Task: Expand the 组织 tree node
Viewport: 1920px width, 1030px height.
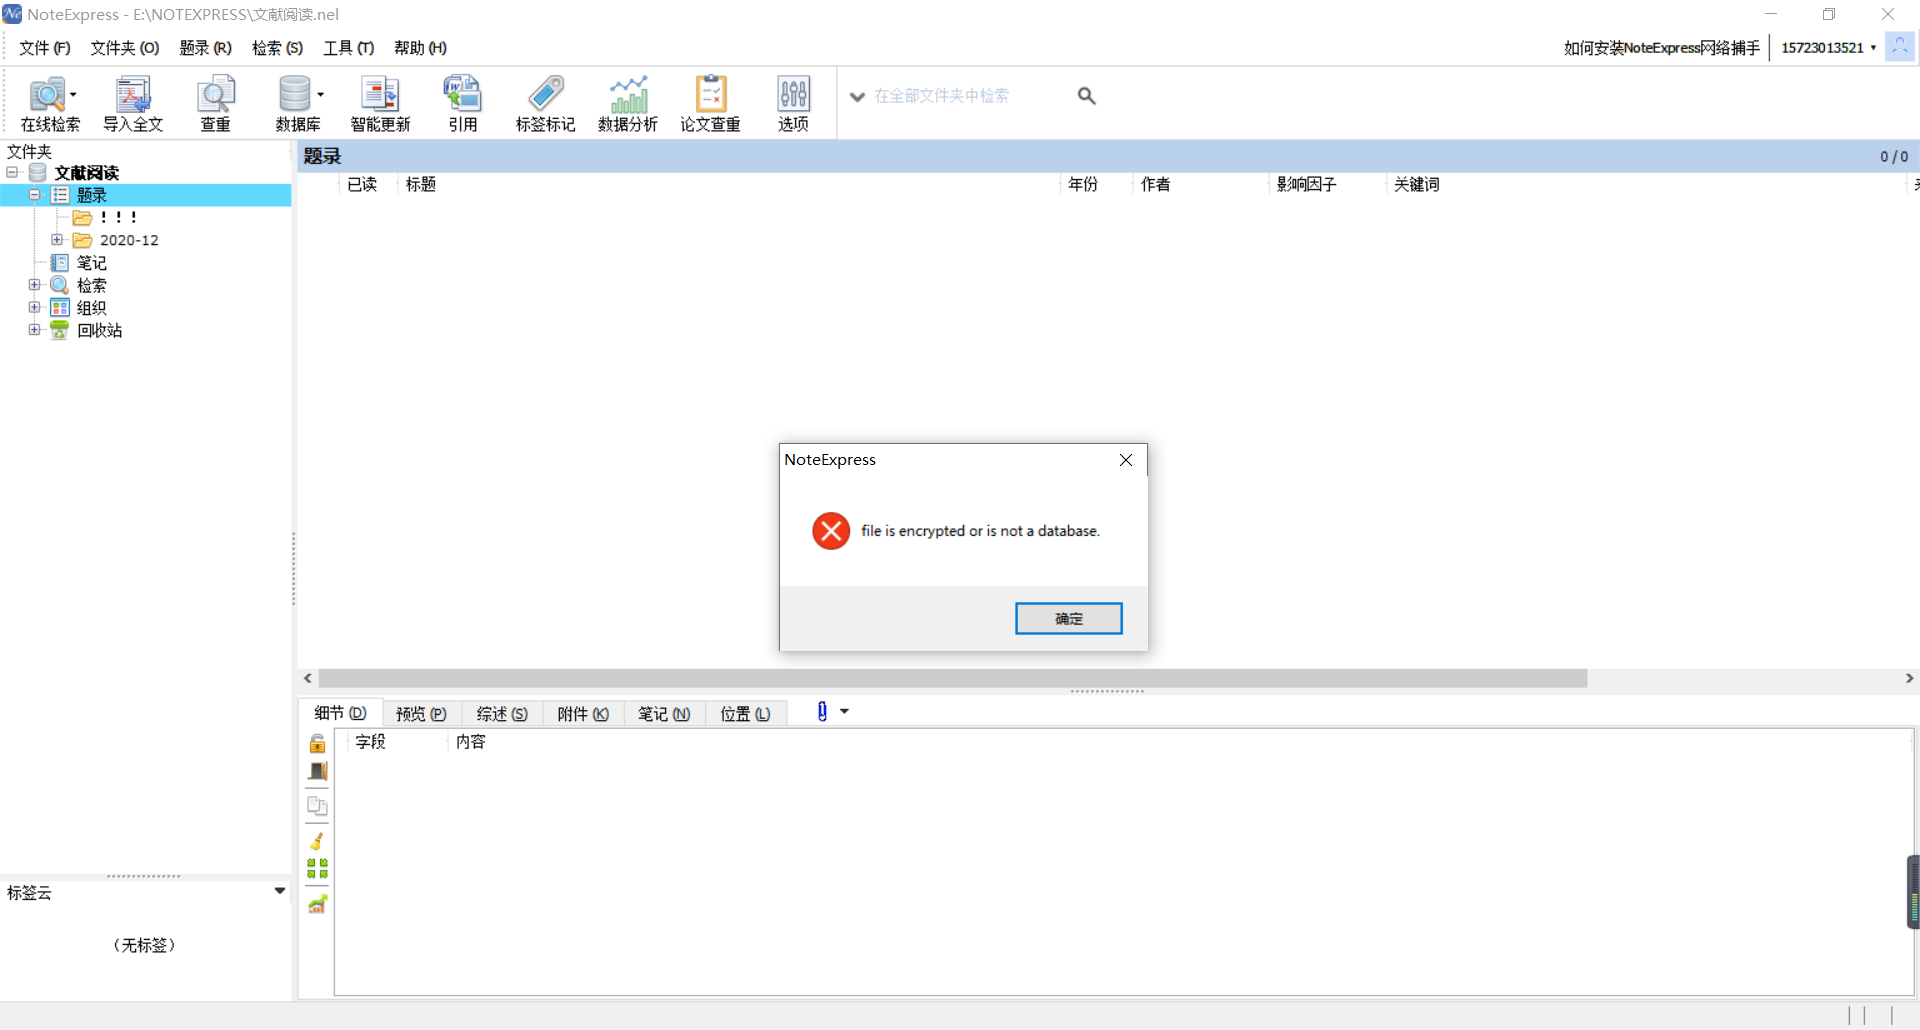Action: [x=34, y=307]
